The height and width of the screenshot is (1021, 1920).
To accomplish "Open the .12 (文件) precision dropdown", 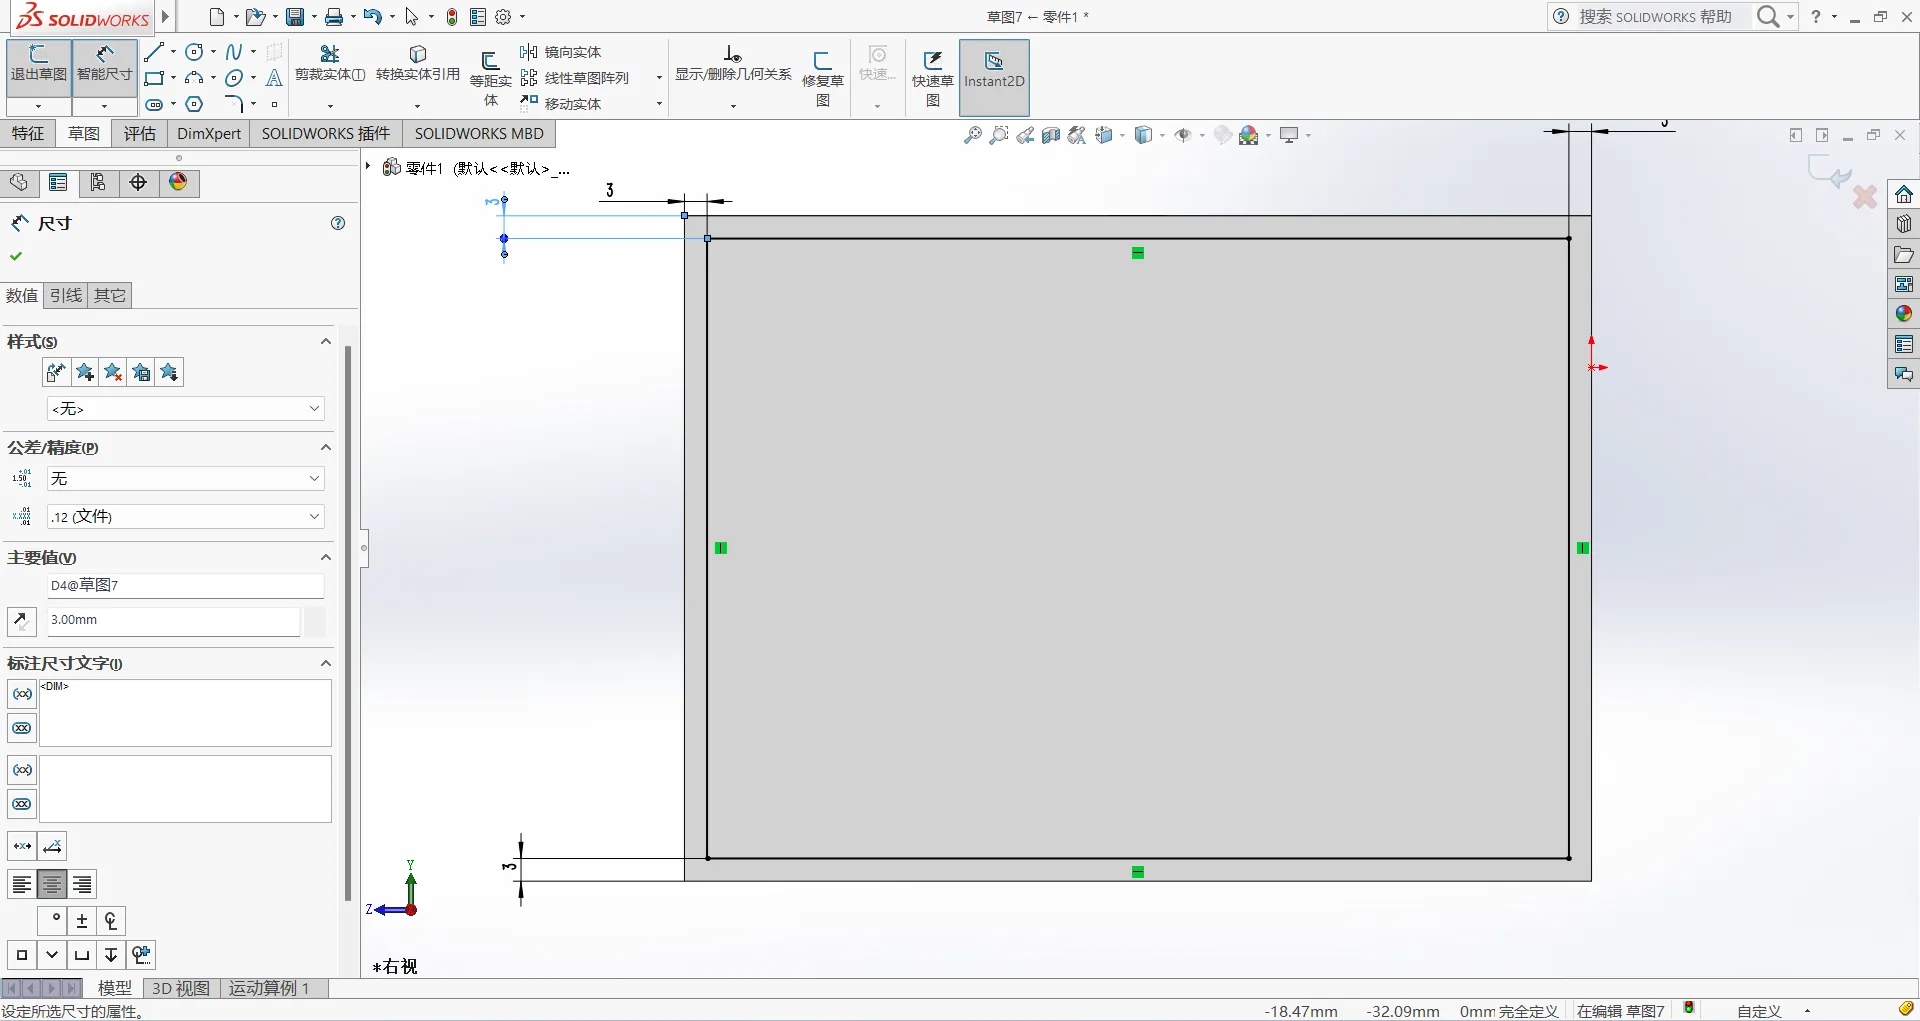I will [186, 516].
